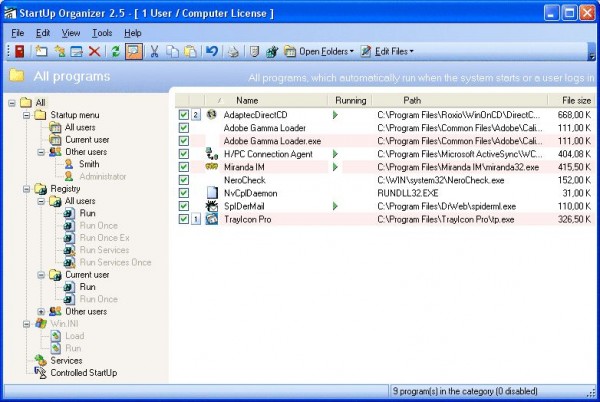
Task: Click the TrayIcon Pro program icon
Action: [x=212, y=219]
